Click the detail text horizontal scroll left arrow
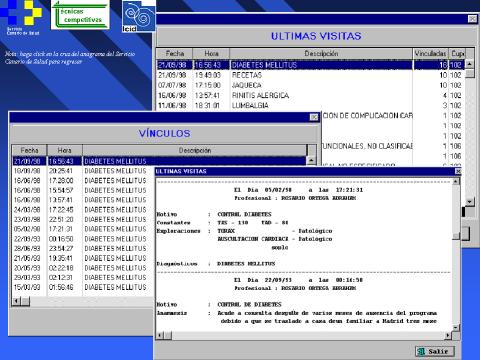Screen dimensions: 480x360 [x=160, y=335]
